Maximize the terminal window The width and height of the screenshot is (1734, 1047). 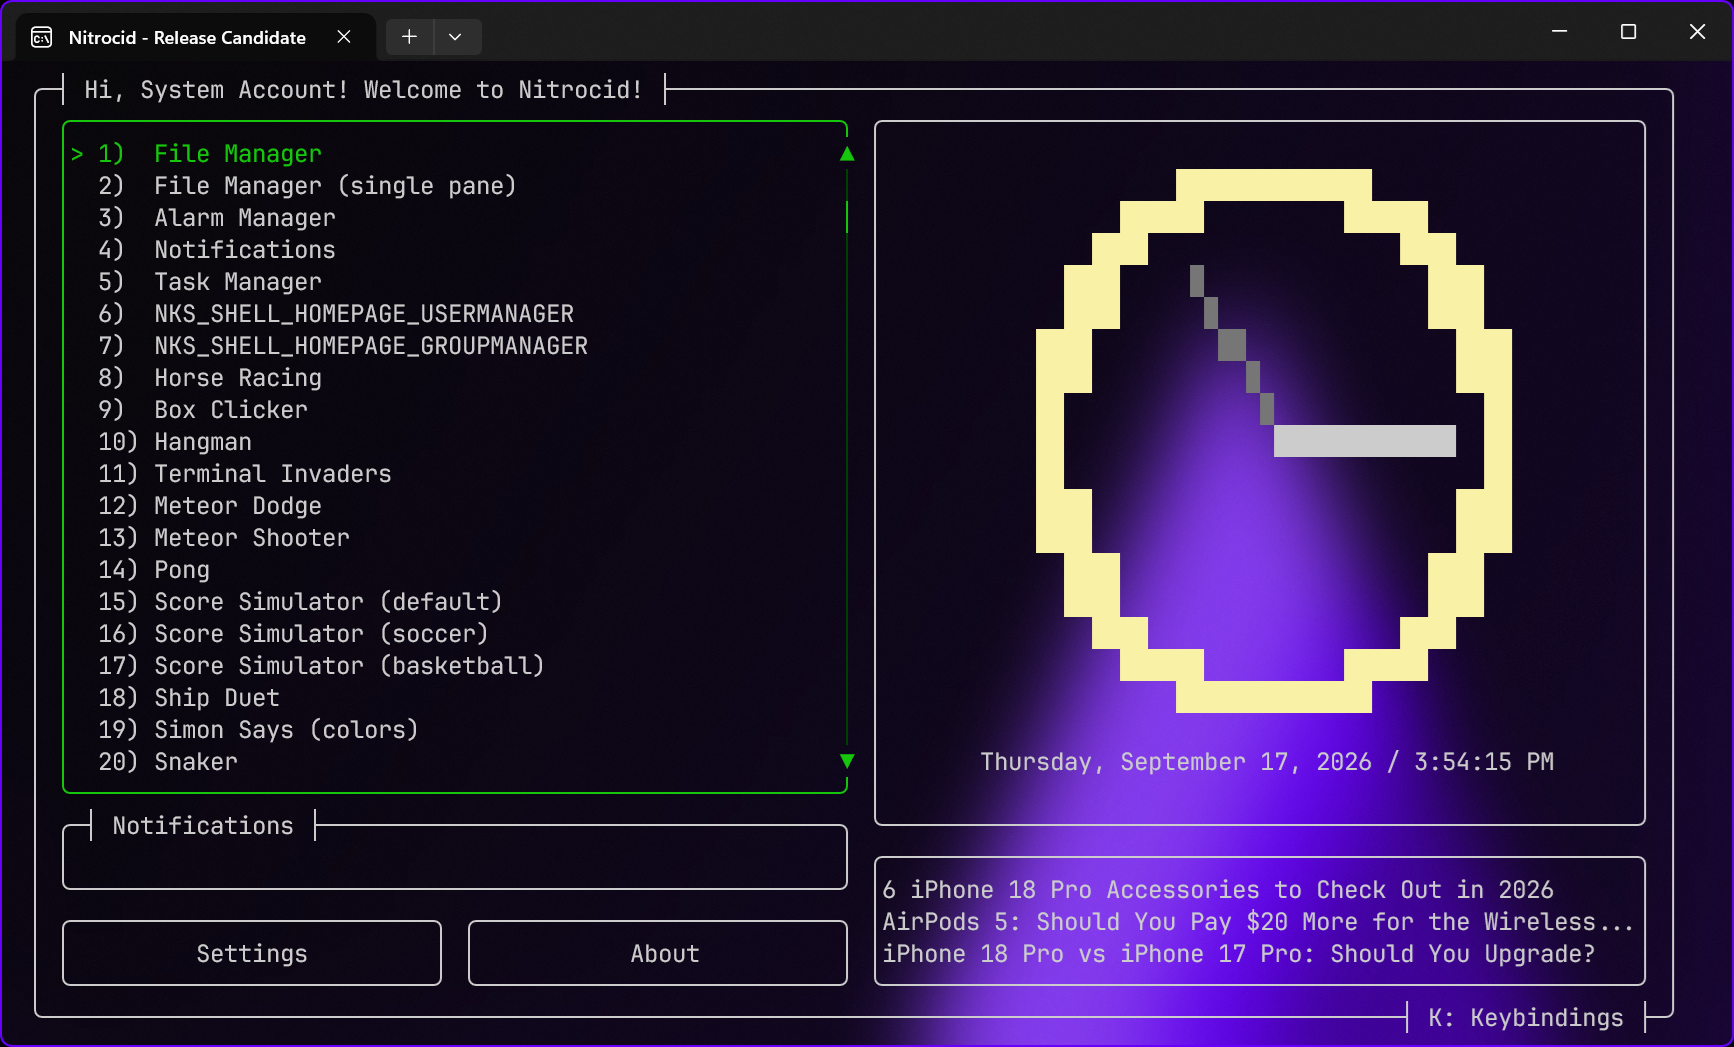1628,32
